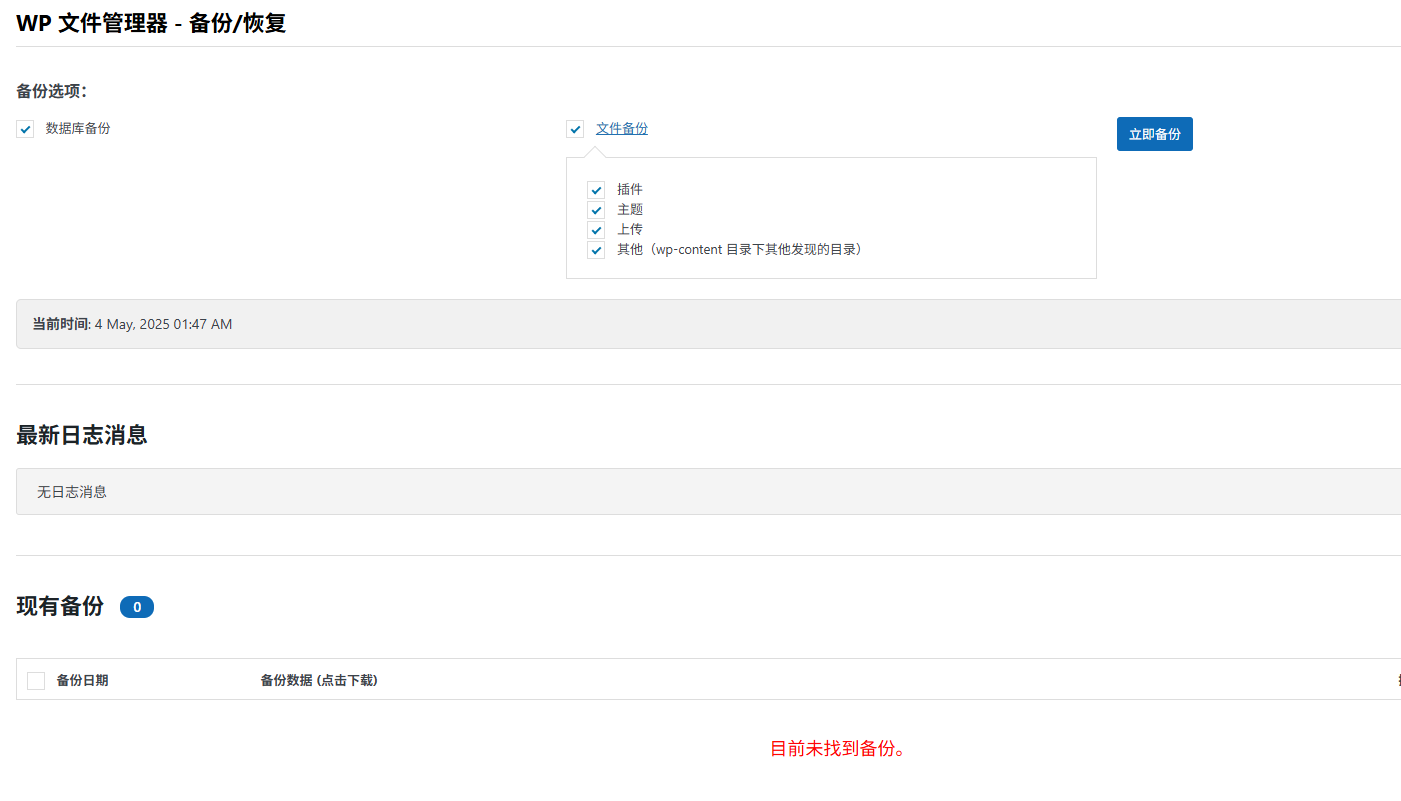Image resolution: width=1401 pixels, height=801 pixels.
Task: Uncheck the 插件 checkbox
Action: [x=596, y=190]
